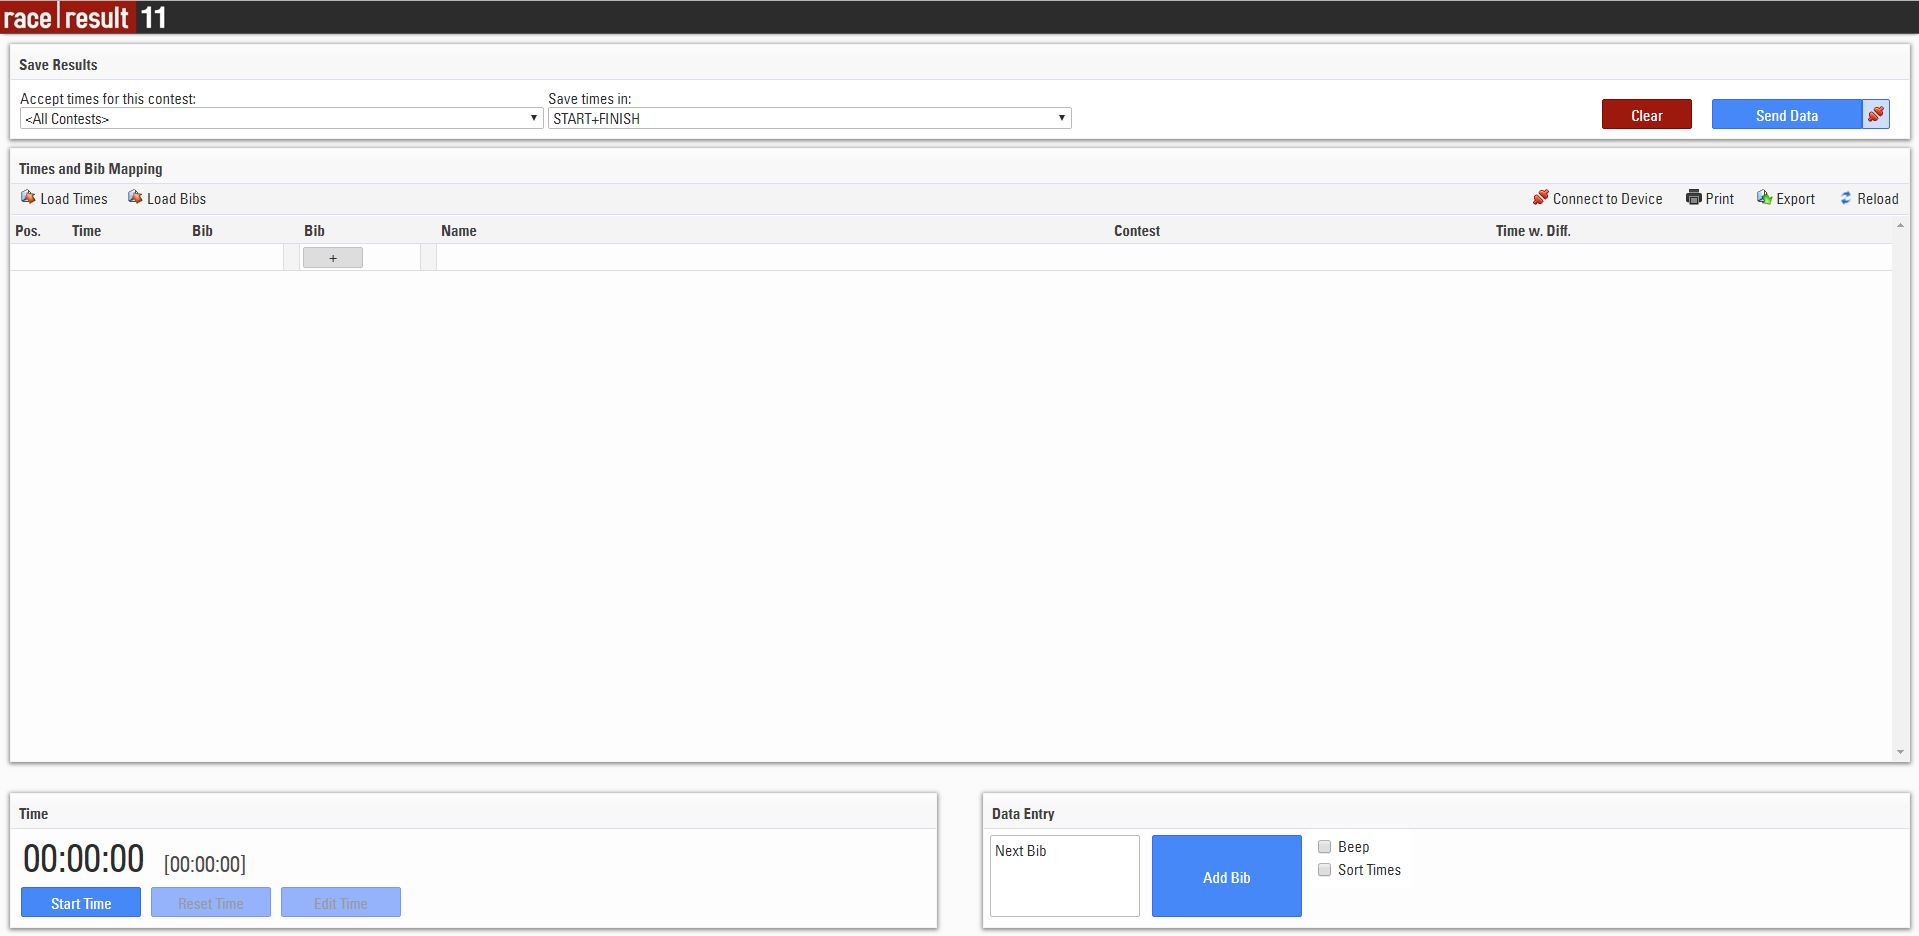Click the Load Times icon
Image resolution: width=1919 pixels, height=936 pixels.
(28, 198)
